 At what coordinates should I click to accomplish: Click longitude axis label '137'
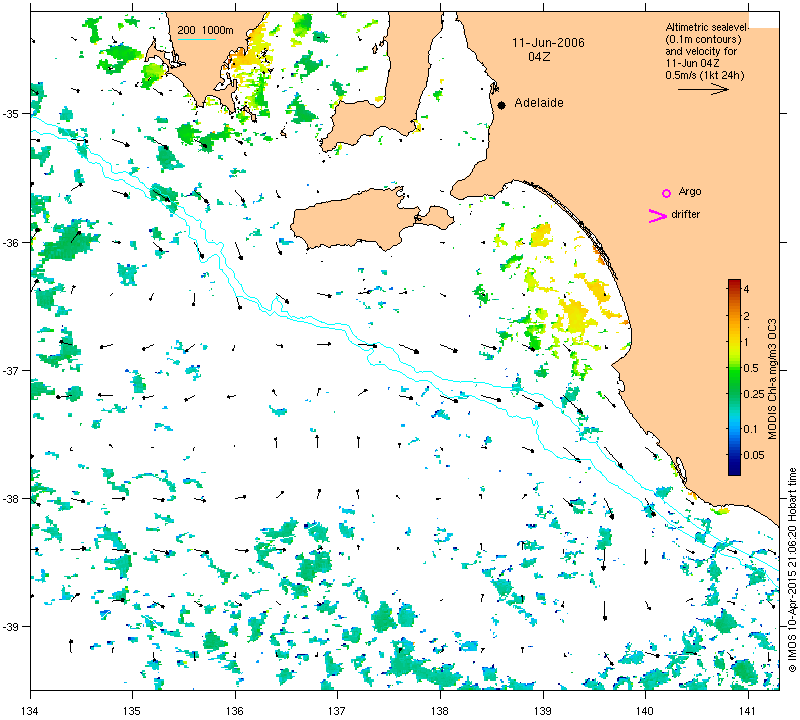click(337, 711)
